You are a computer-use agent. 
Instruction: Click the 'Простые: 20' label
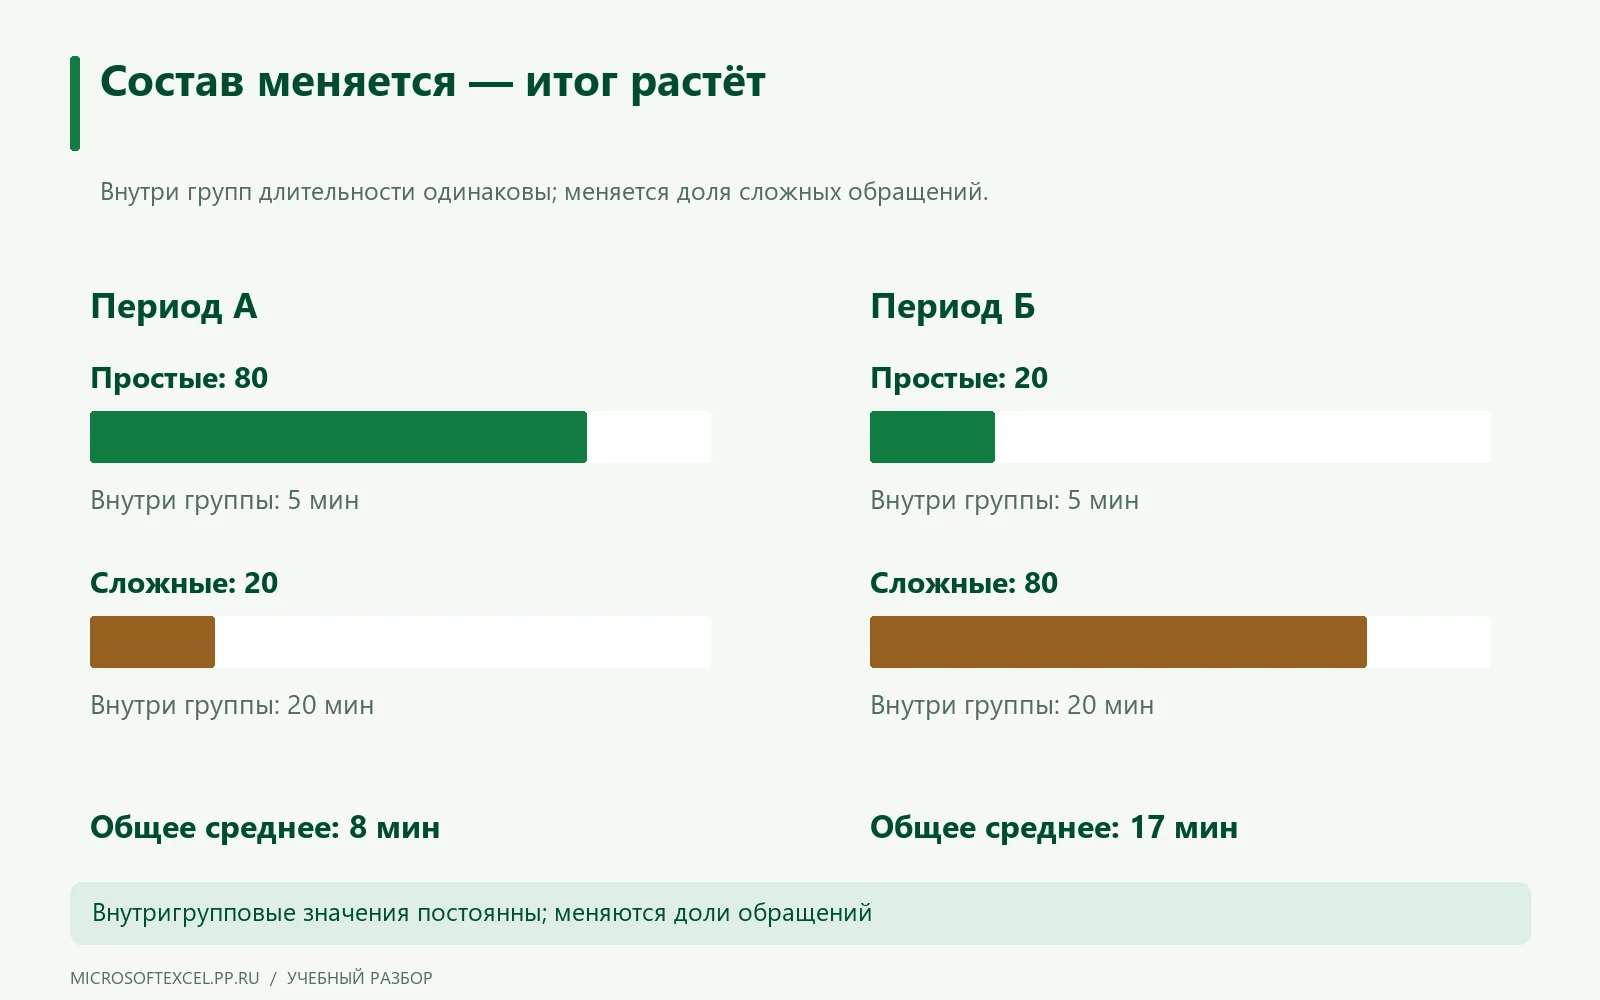(959, 378)
